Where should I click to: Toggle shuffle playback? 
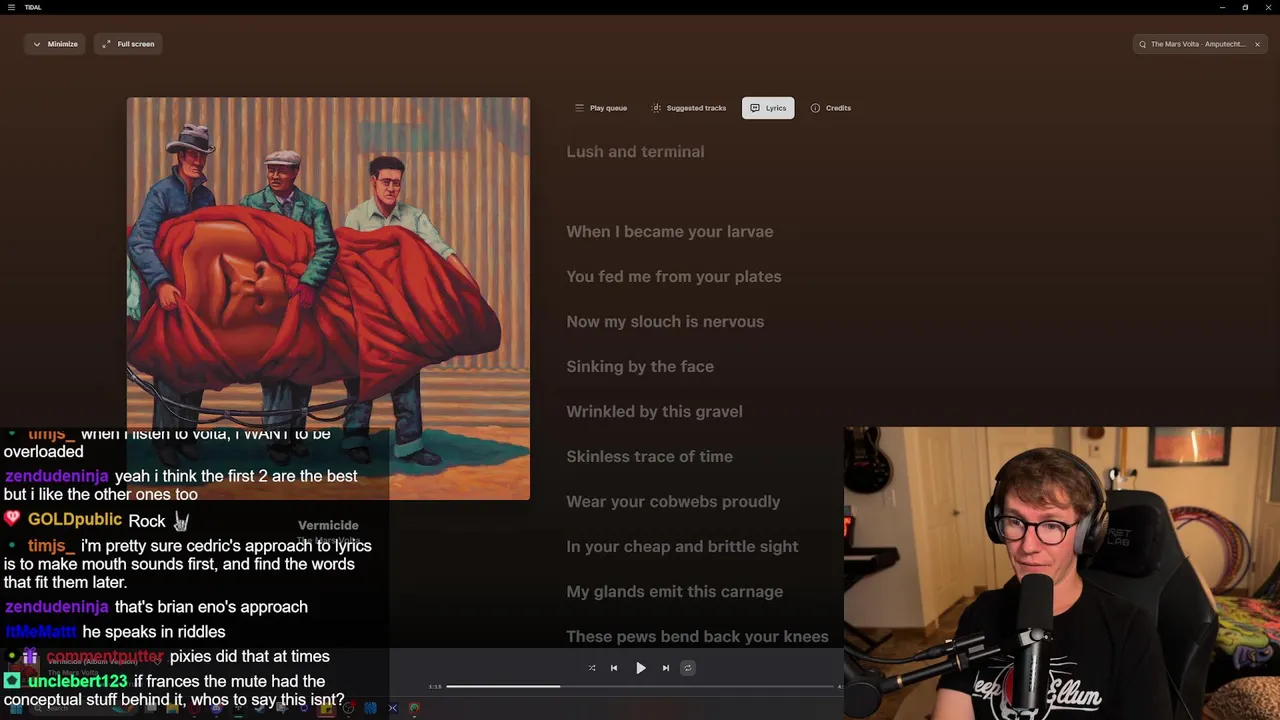[592, 668]
